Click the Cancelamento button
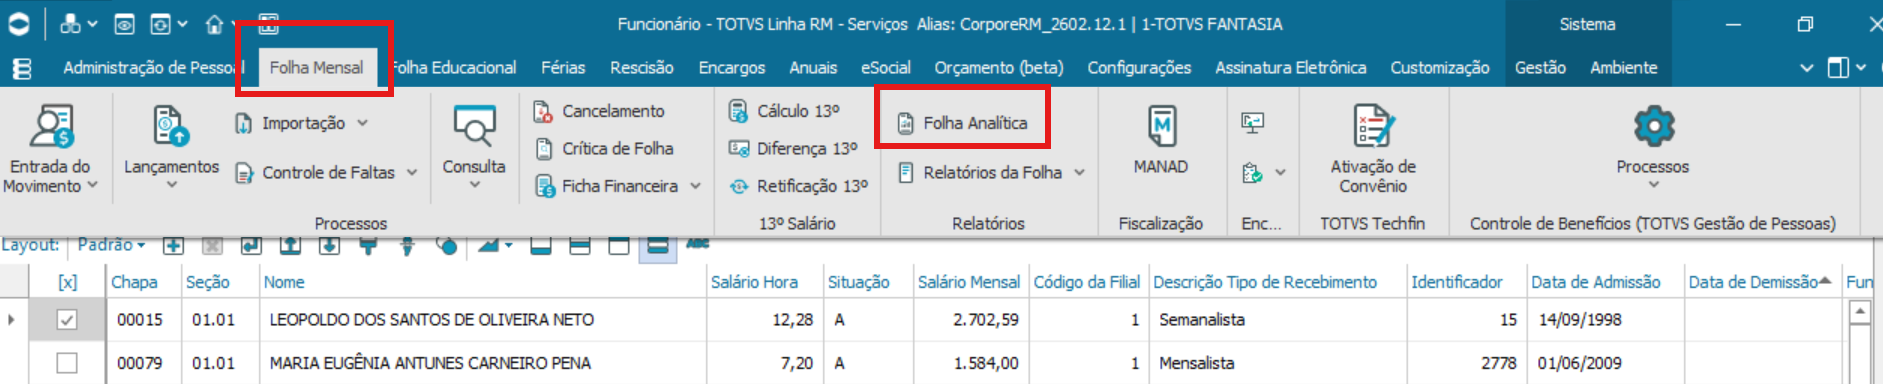The width and height of the screenshot is (1883, 384). click(x=599, y=111)
